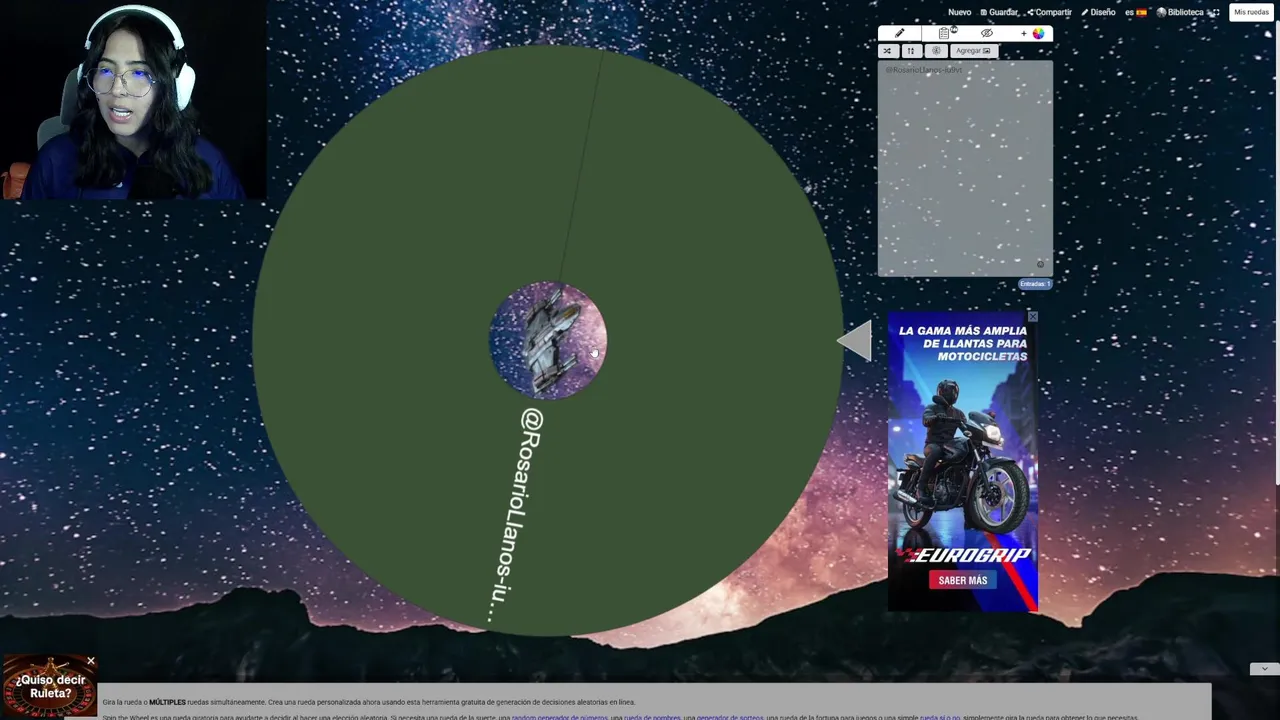Click the atom-like advanced options icon
Viewport: 1280px width, 720px height.
[936, 51]
